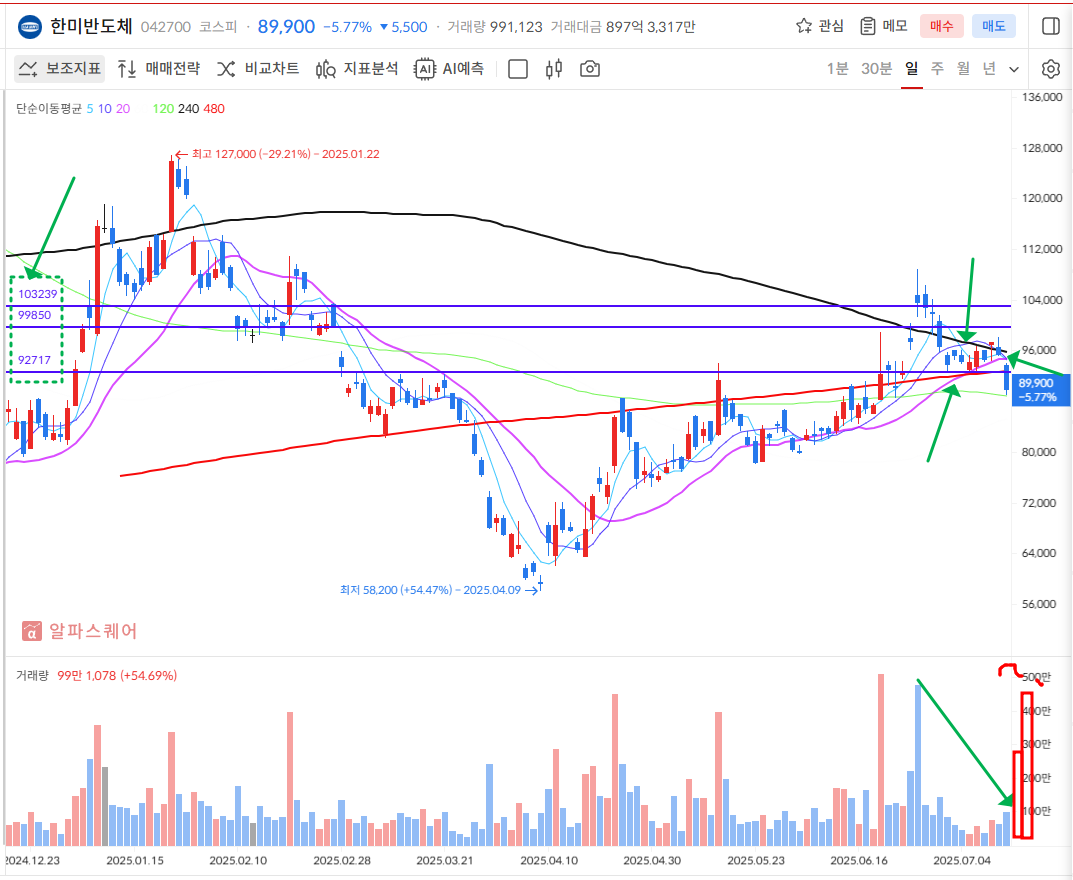Click the red 매수 buy button
Screen dimensions: 1073x880
(x=941, y=26)
